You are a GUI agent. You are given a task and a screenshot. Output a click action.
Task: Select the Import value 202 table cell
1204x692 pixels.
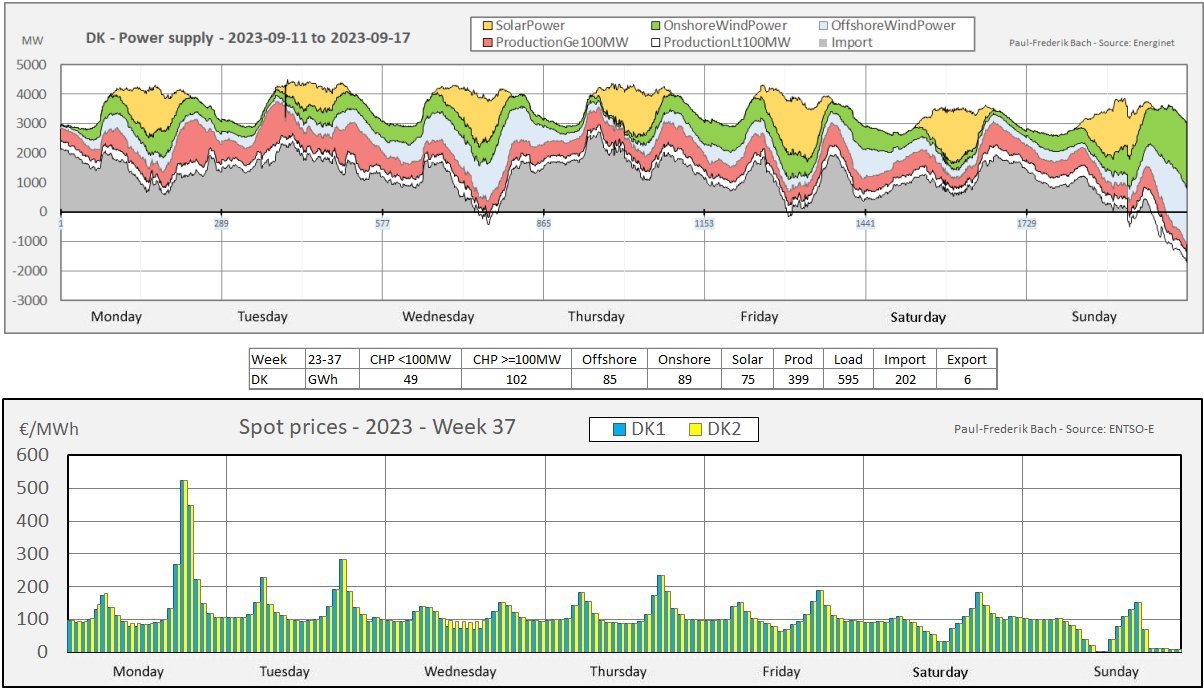coord(903,379)
